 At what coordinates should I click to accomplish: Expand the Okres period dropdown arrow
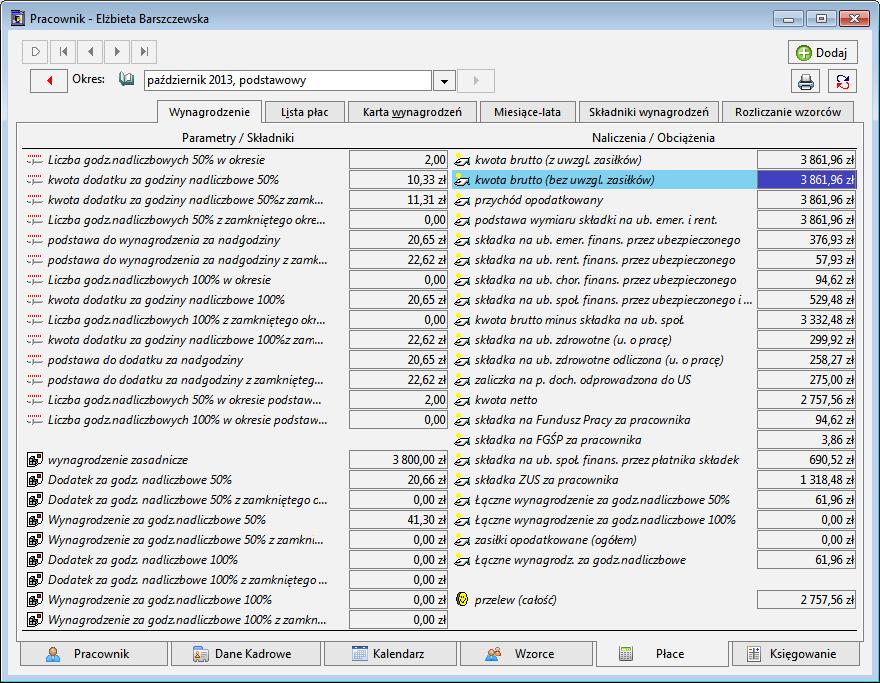(444, 81)
